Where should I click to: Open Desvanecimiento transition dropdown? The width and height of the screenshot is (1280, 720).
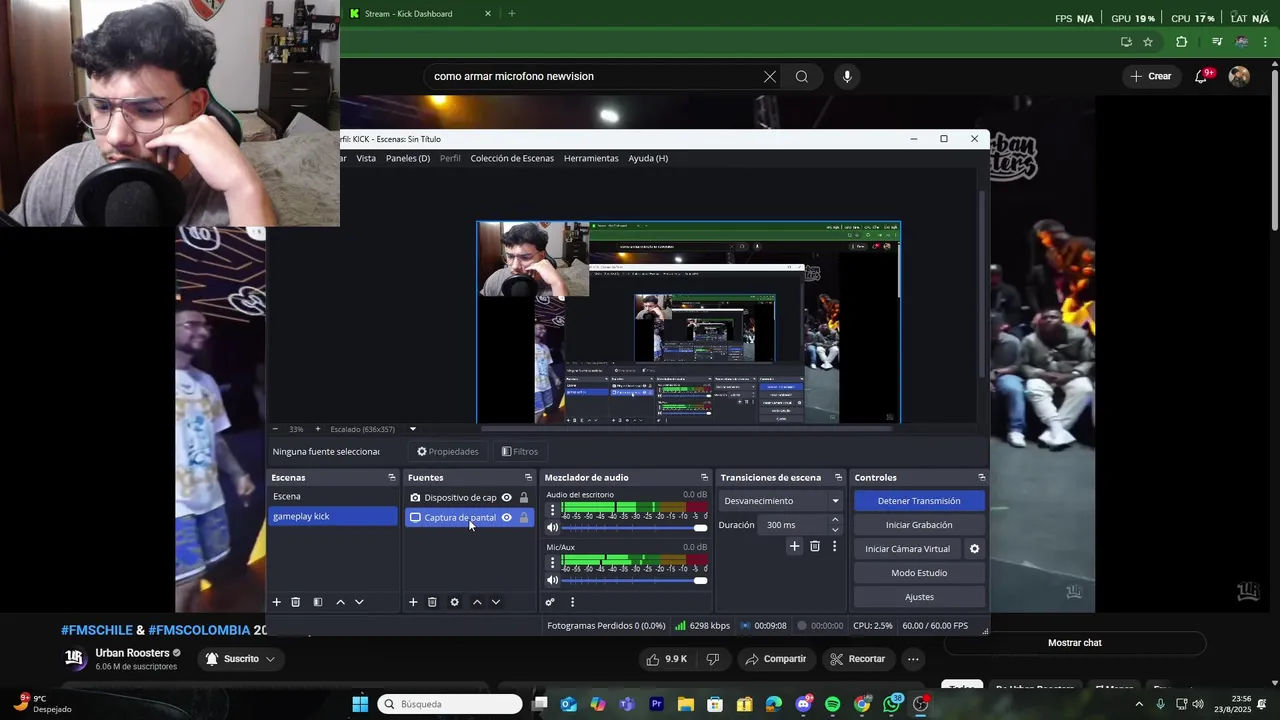pyautogui.click(x=781, y=501)
